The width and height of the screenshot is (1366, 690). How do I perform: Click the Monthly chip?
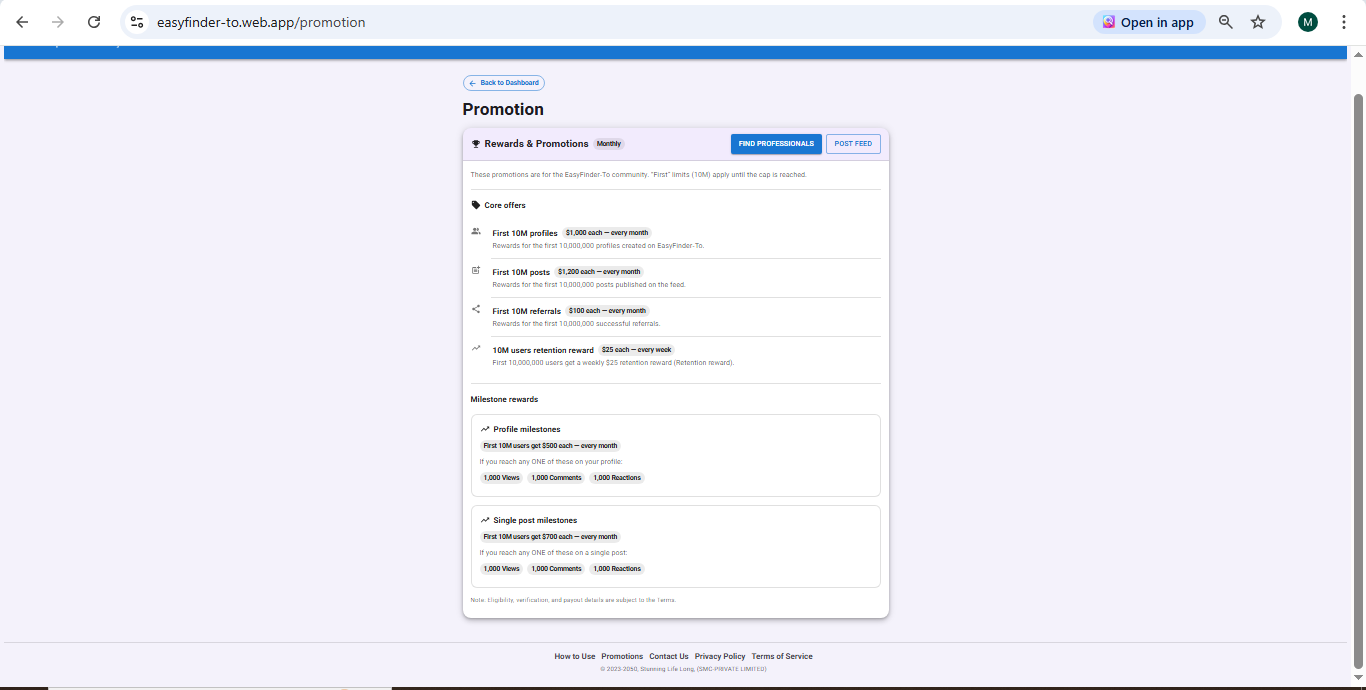point(609,144)
